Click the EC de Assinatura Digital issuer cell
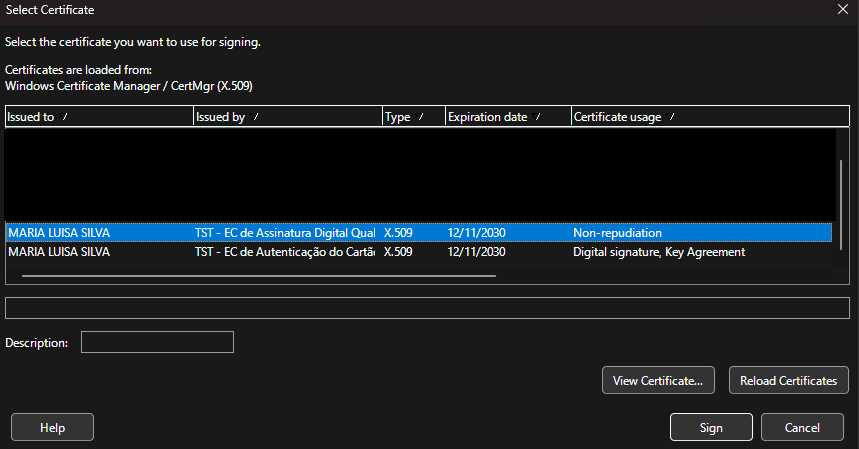Image resolution: width=859 pixels, height=449 pixels. [x=284, y=233]
